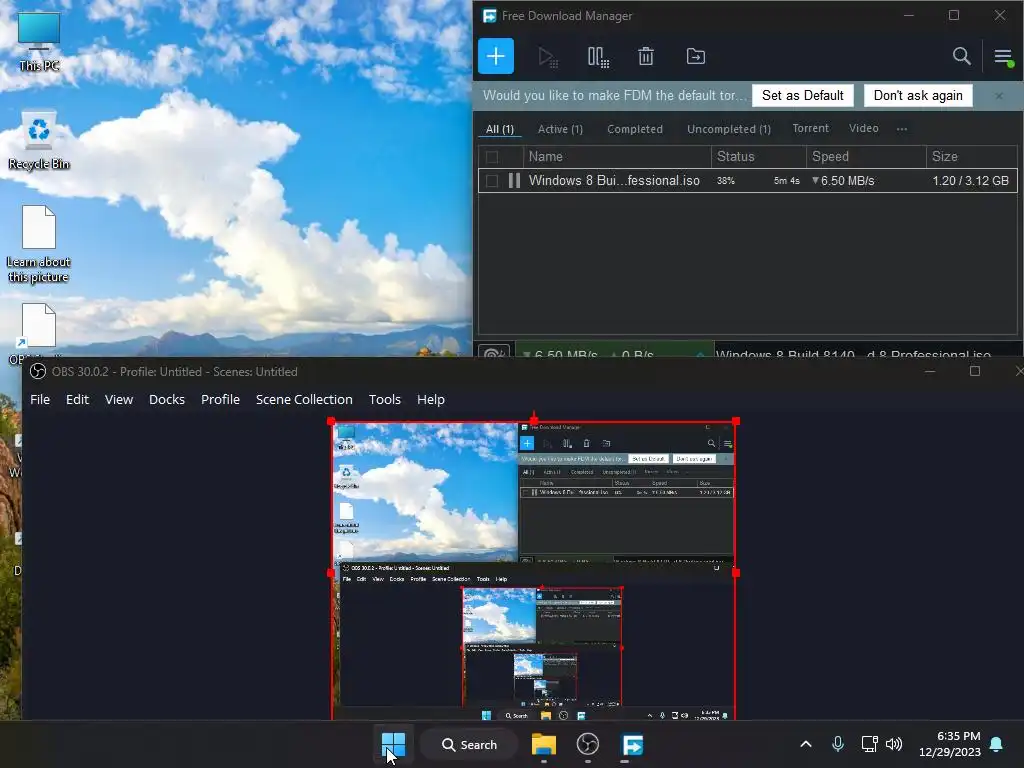This screenshot has width=1024, height=768.
Task: Sort downloads by Size column
Action: click(972, 157)
